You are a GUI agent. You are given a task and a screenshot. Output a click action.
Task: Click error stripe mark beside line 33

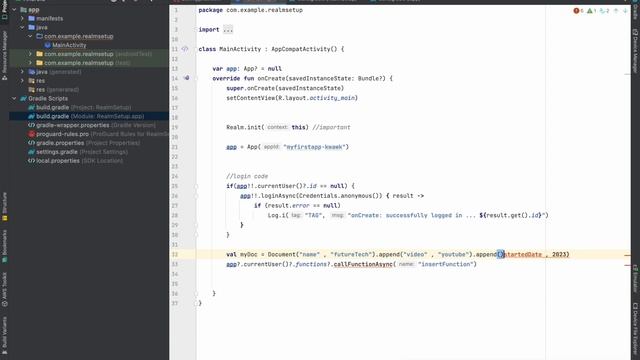[627, 265]
